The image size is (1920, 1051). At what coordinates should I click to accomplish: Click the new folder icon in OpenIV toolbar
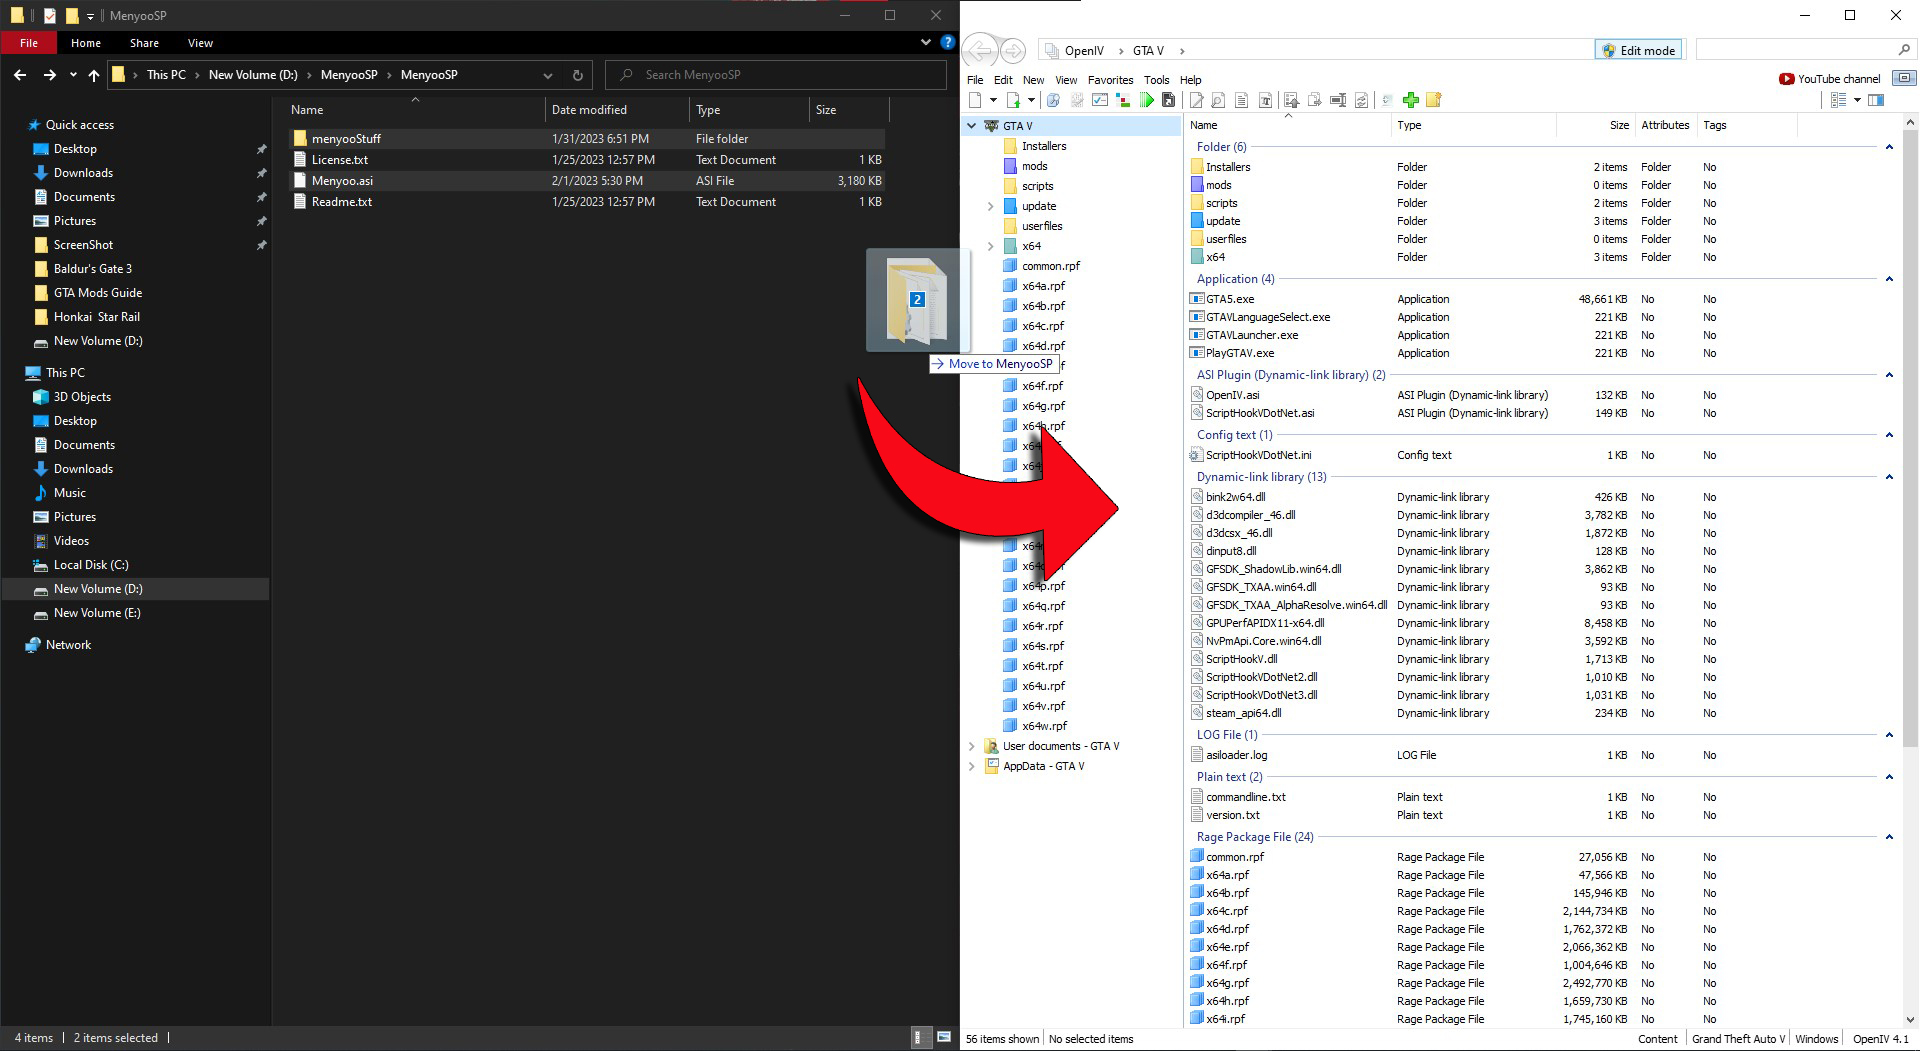[x=1434, y=100]
